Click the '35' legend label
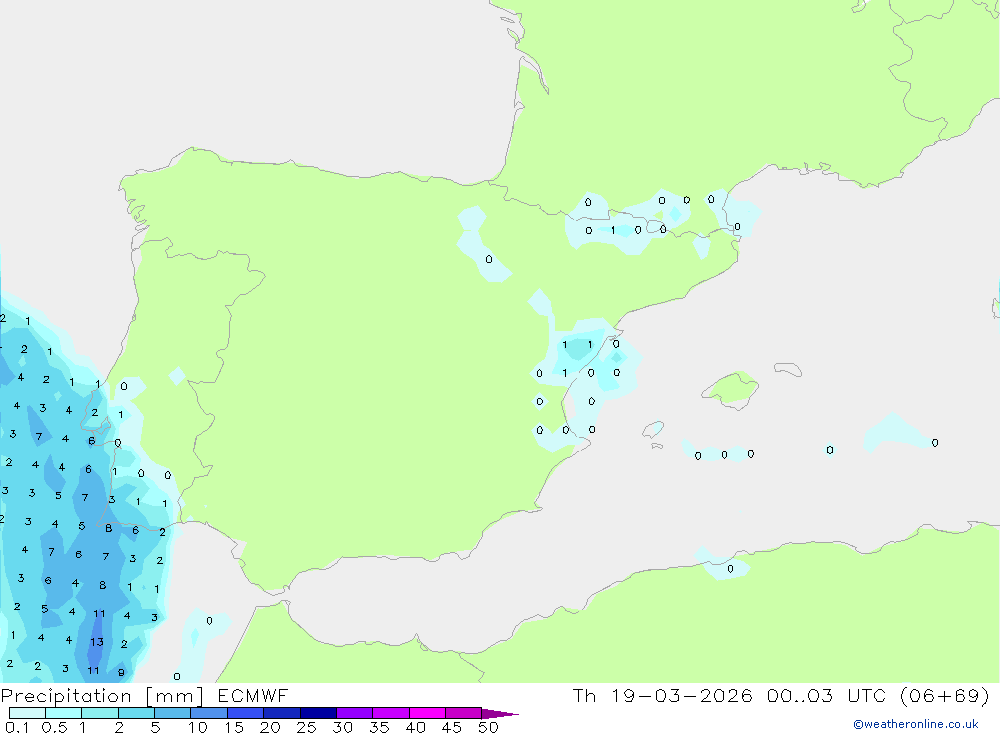The width and height of the screenshot is (1000, 733). [x=379, y=727]
